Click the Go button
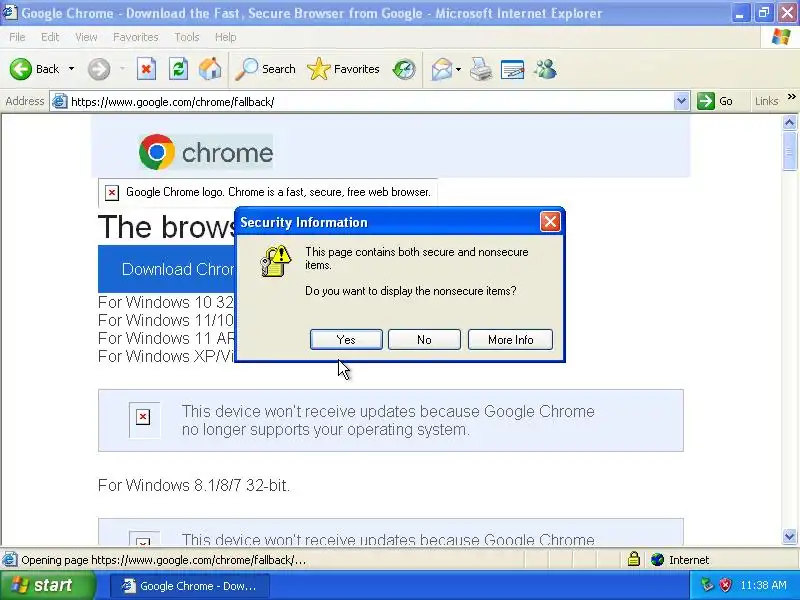Viewport: 800px width, 600px height. click(716, 101)
